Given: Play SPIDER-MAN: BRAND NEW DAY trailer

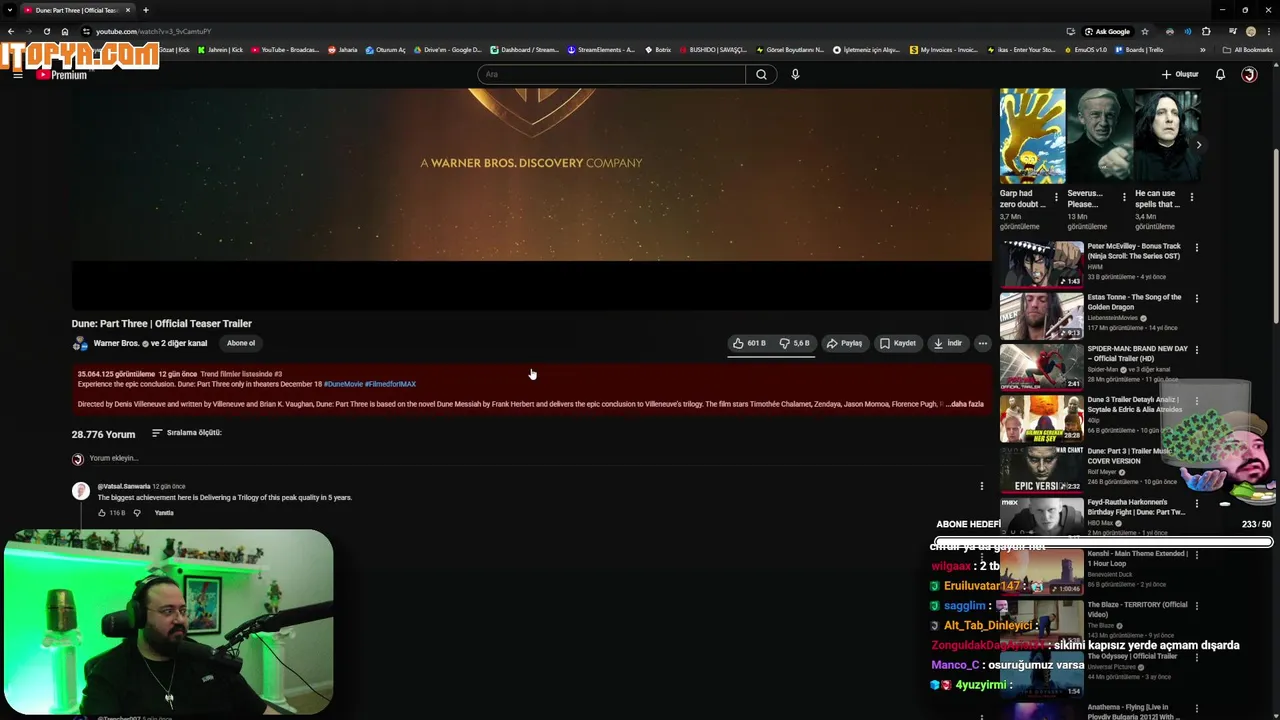Looking at the screenshot, I should pyautogui.click(x=1041, y=367).
